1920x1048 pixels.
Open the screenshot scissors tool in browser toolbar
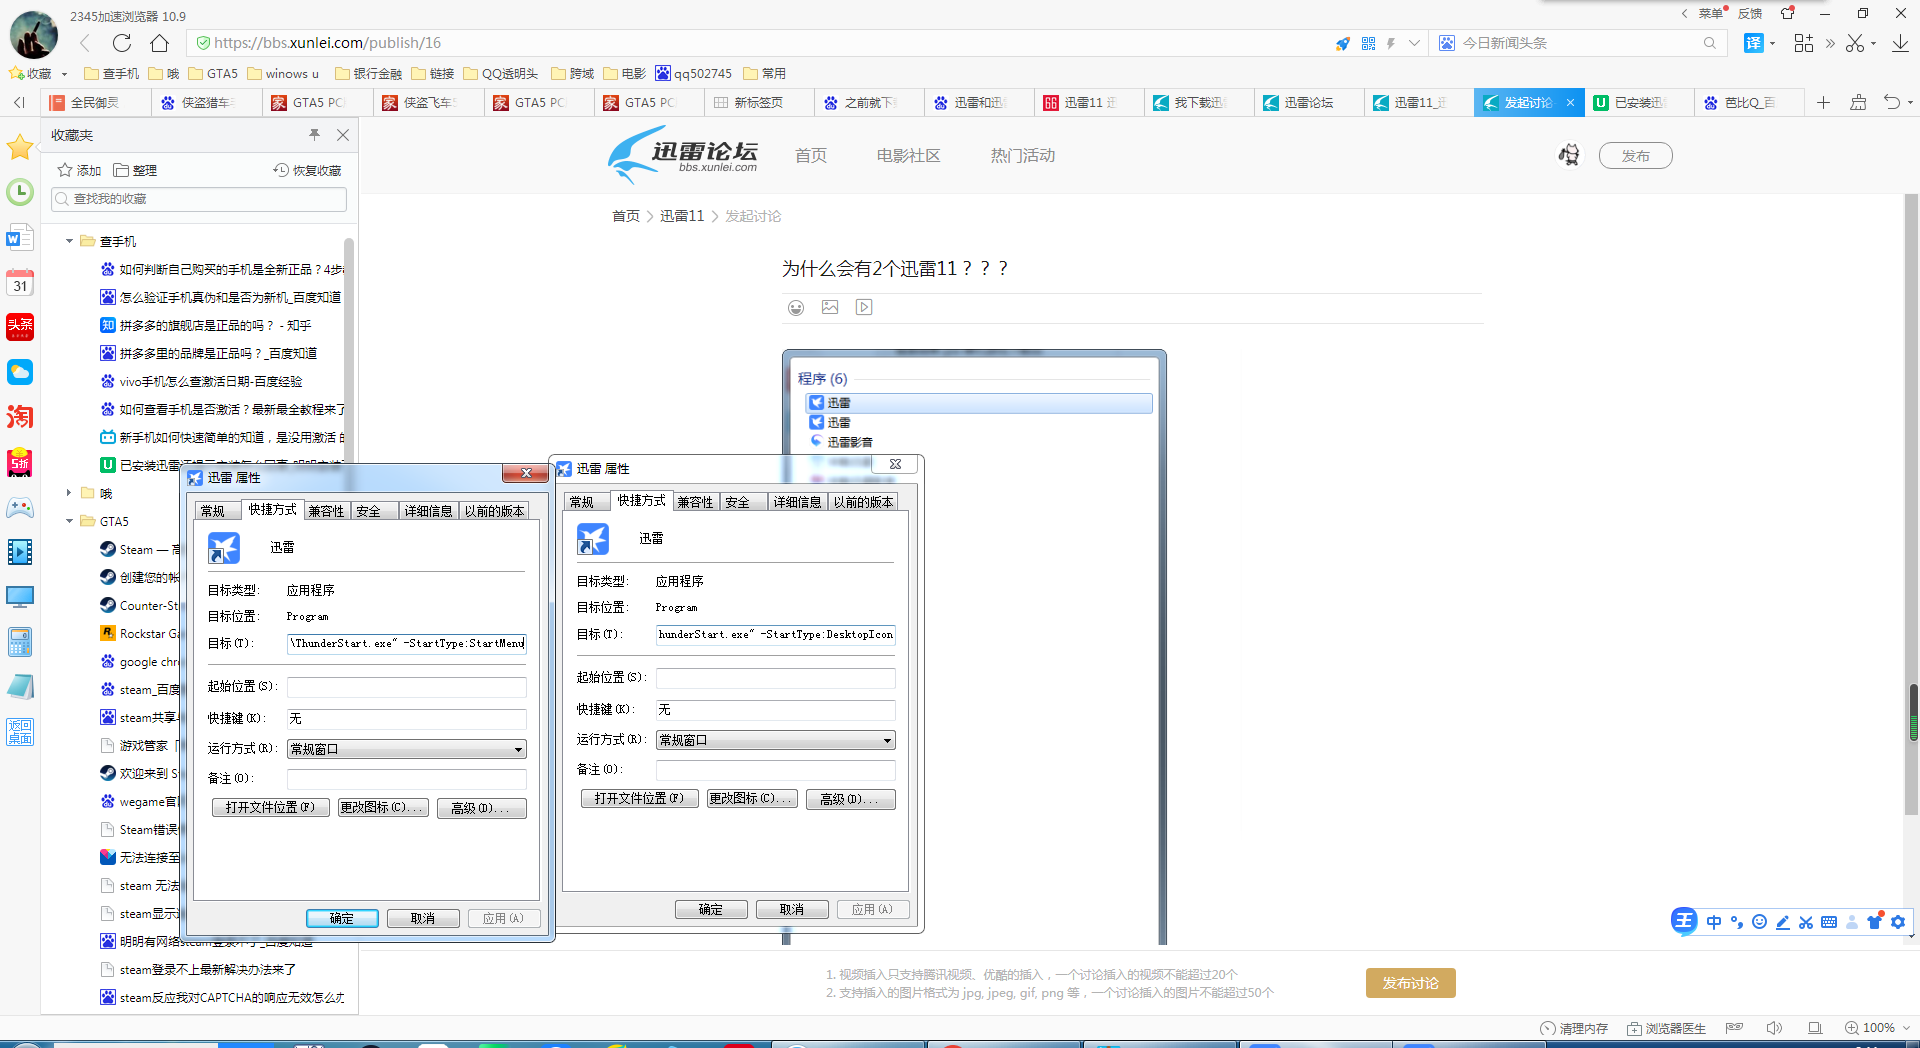(x=1855, y=43)
